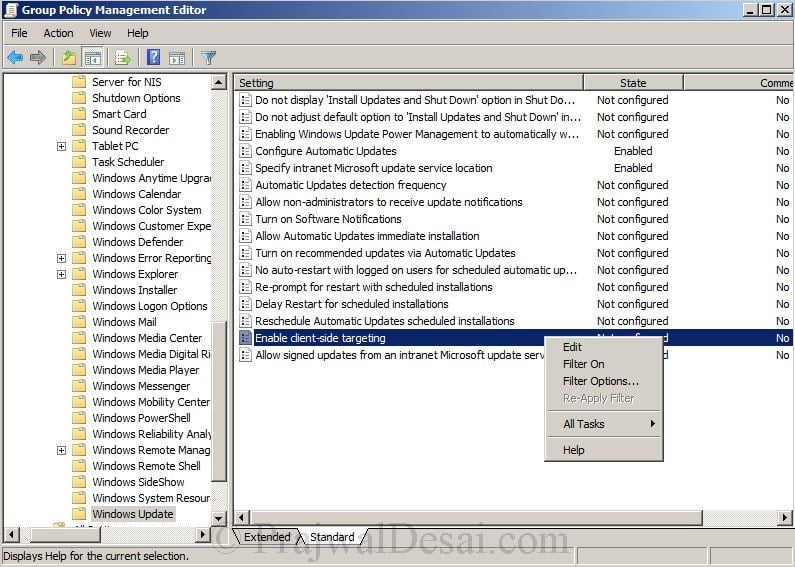Select 'Turn on recommended updates via Automatic Updates'

(x=385, y=253)
